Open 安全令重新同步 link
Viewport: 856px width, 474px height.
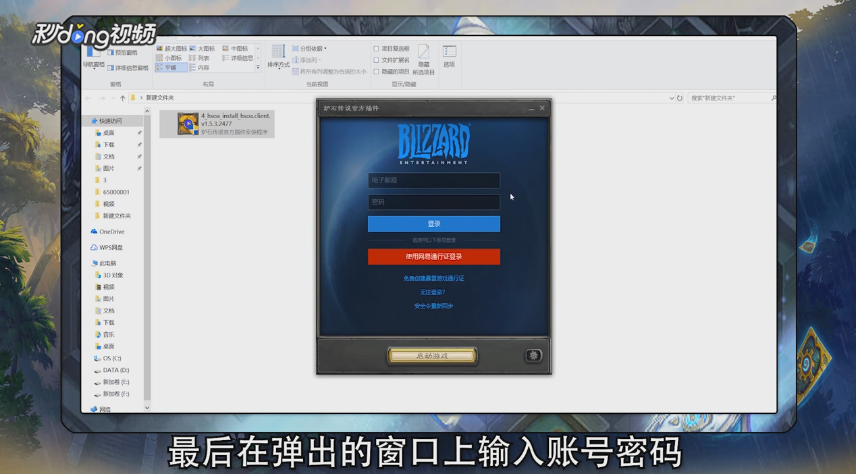click(433, 306)
